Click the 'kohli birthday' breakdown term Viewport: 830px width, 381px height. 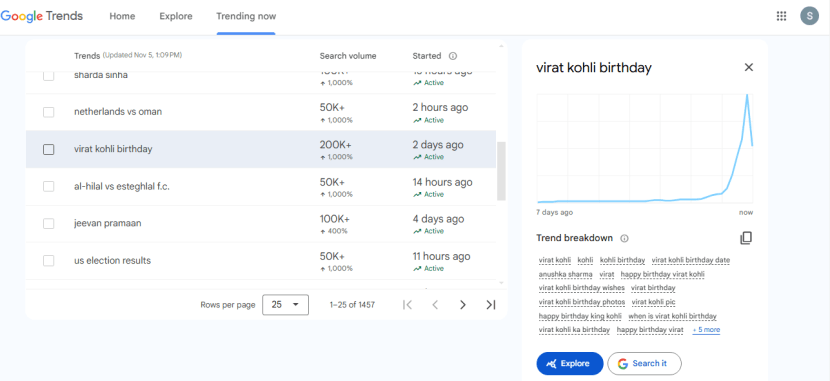[x=622, y=260]
